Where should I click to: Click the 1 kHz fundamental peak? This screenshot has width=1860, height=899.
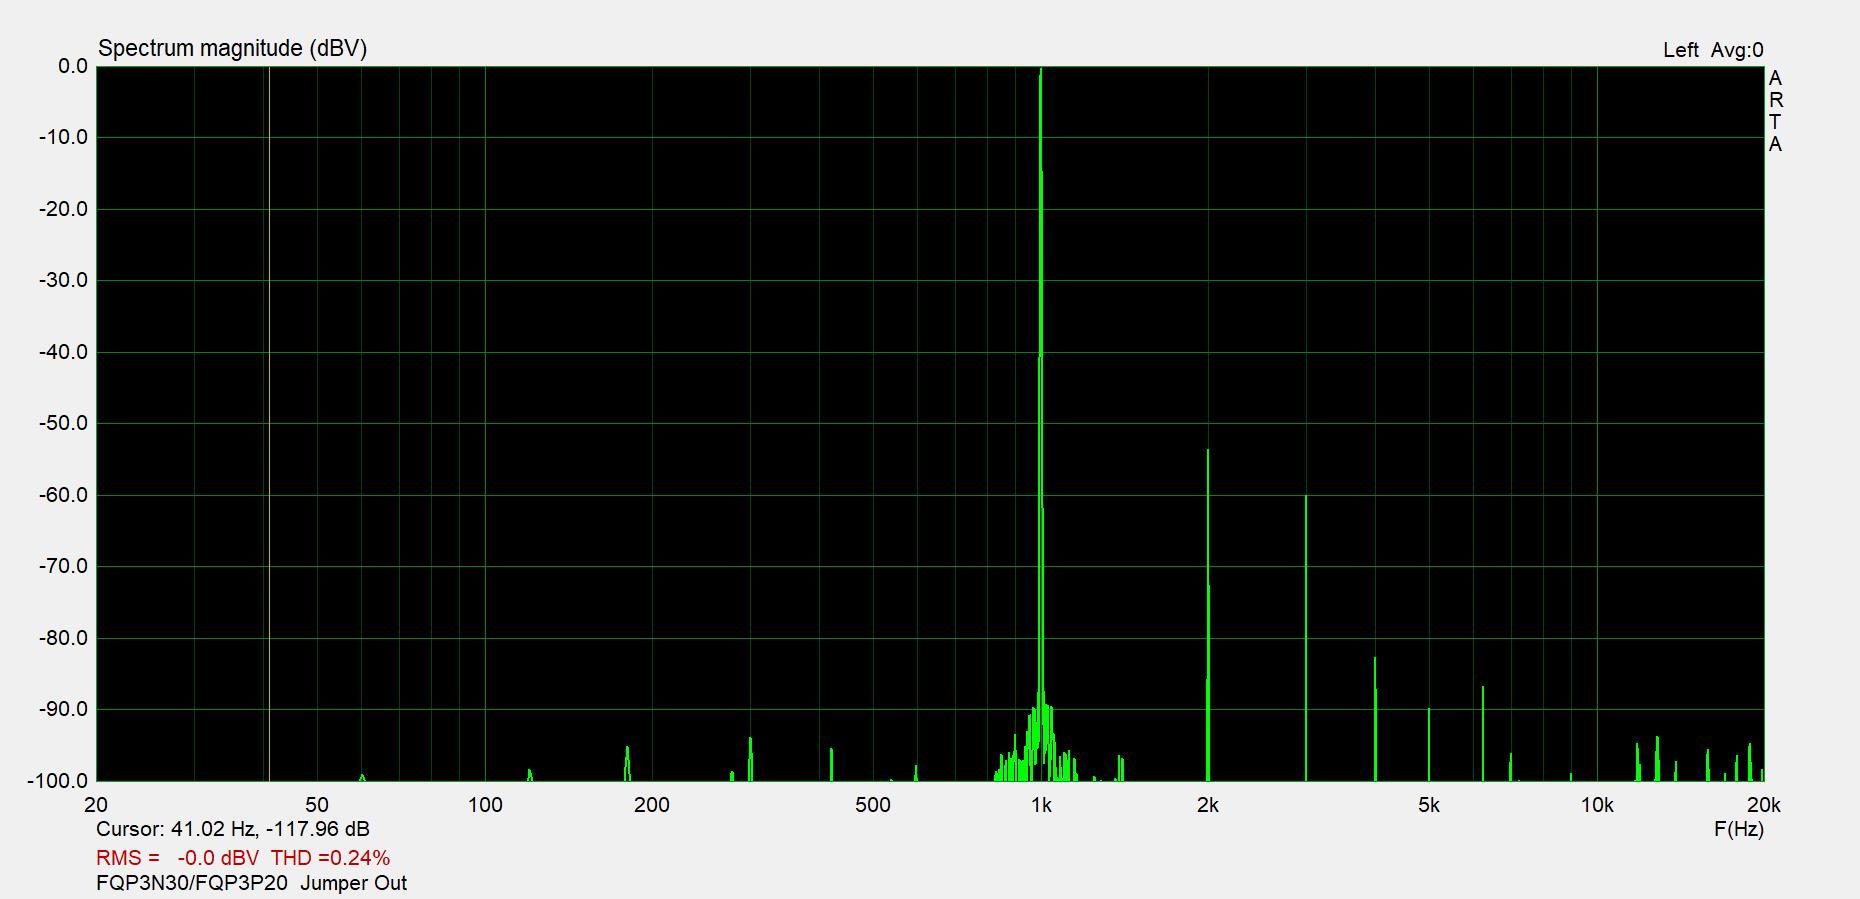click(x=1041, y=424)
